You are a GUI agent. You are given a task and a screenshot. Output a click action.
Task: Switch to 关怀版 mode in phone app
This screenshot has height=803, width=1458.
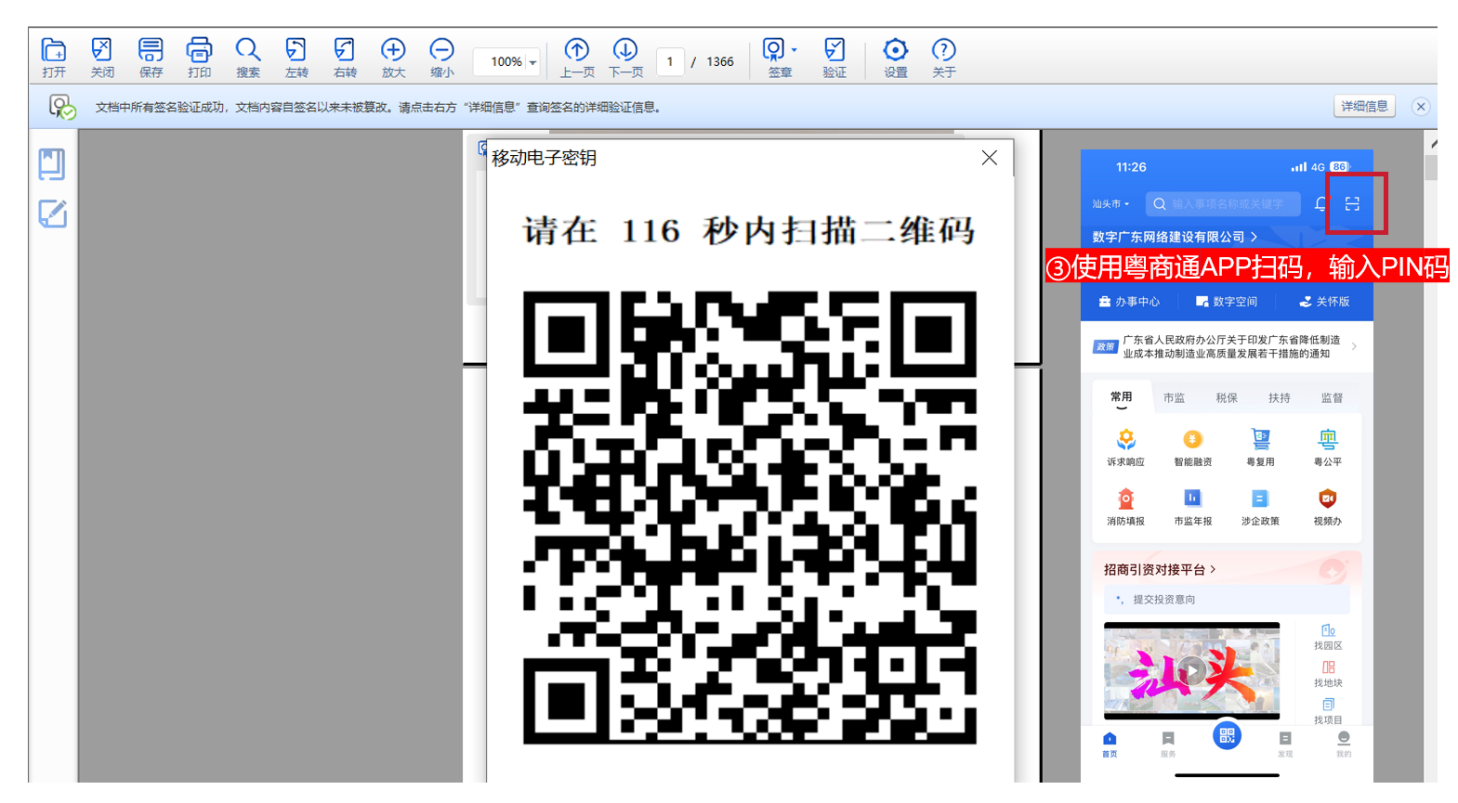[1324, 301]
